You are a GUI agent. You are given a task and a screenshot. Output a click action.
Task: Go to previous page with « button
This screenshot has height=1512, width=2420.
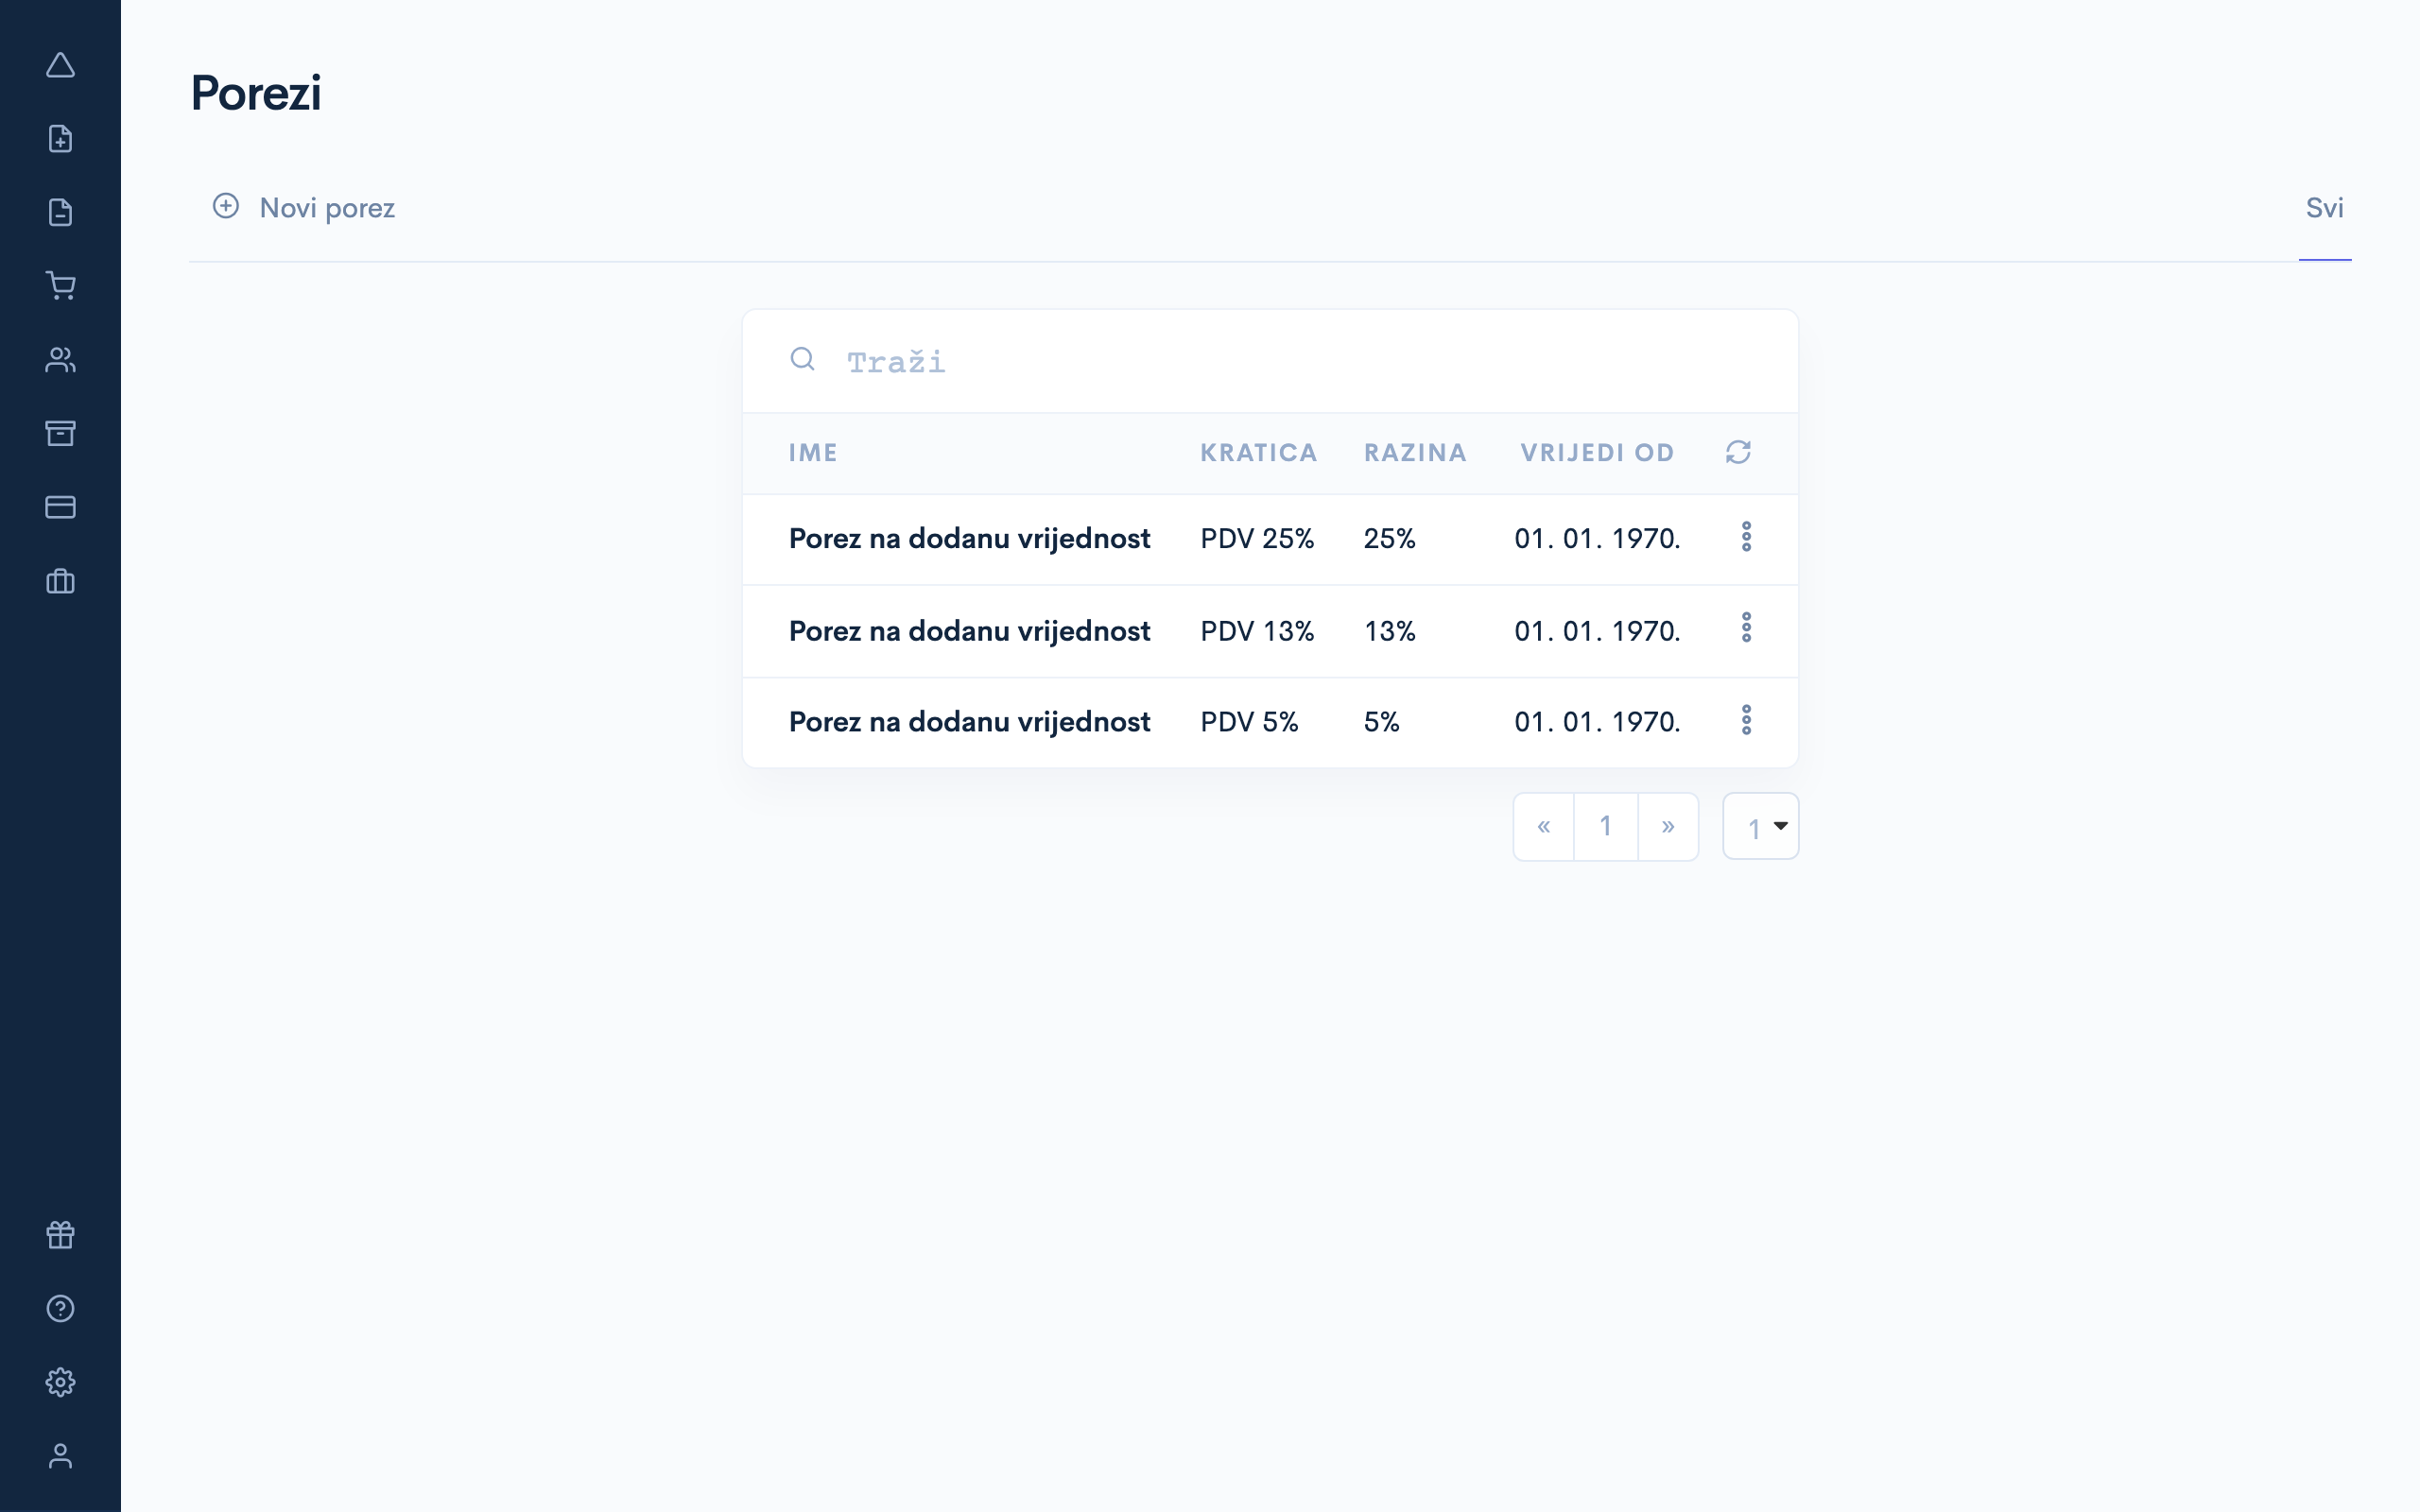coord(1543,827)
